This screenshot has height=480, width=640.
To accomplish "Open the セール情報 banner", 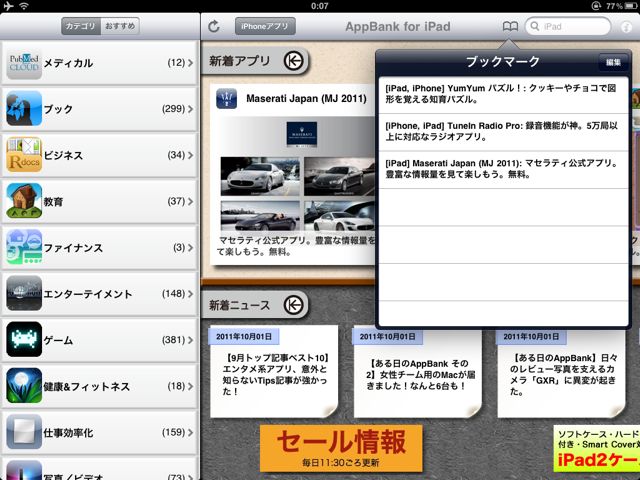I will (341, 448).
